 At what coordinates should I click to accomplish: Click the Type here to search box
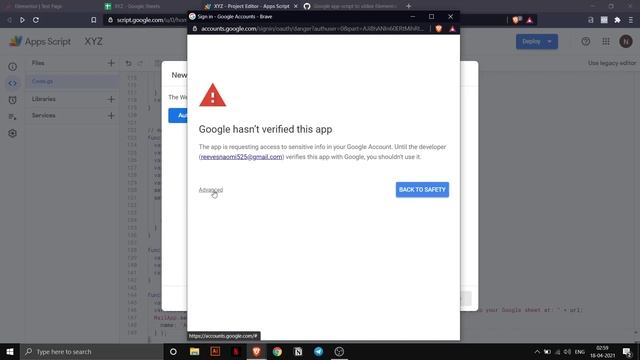pos(91,351)
